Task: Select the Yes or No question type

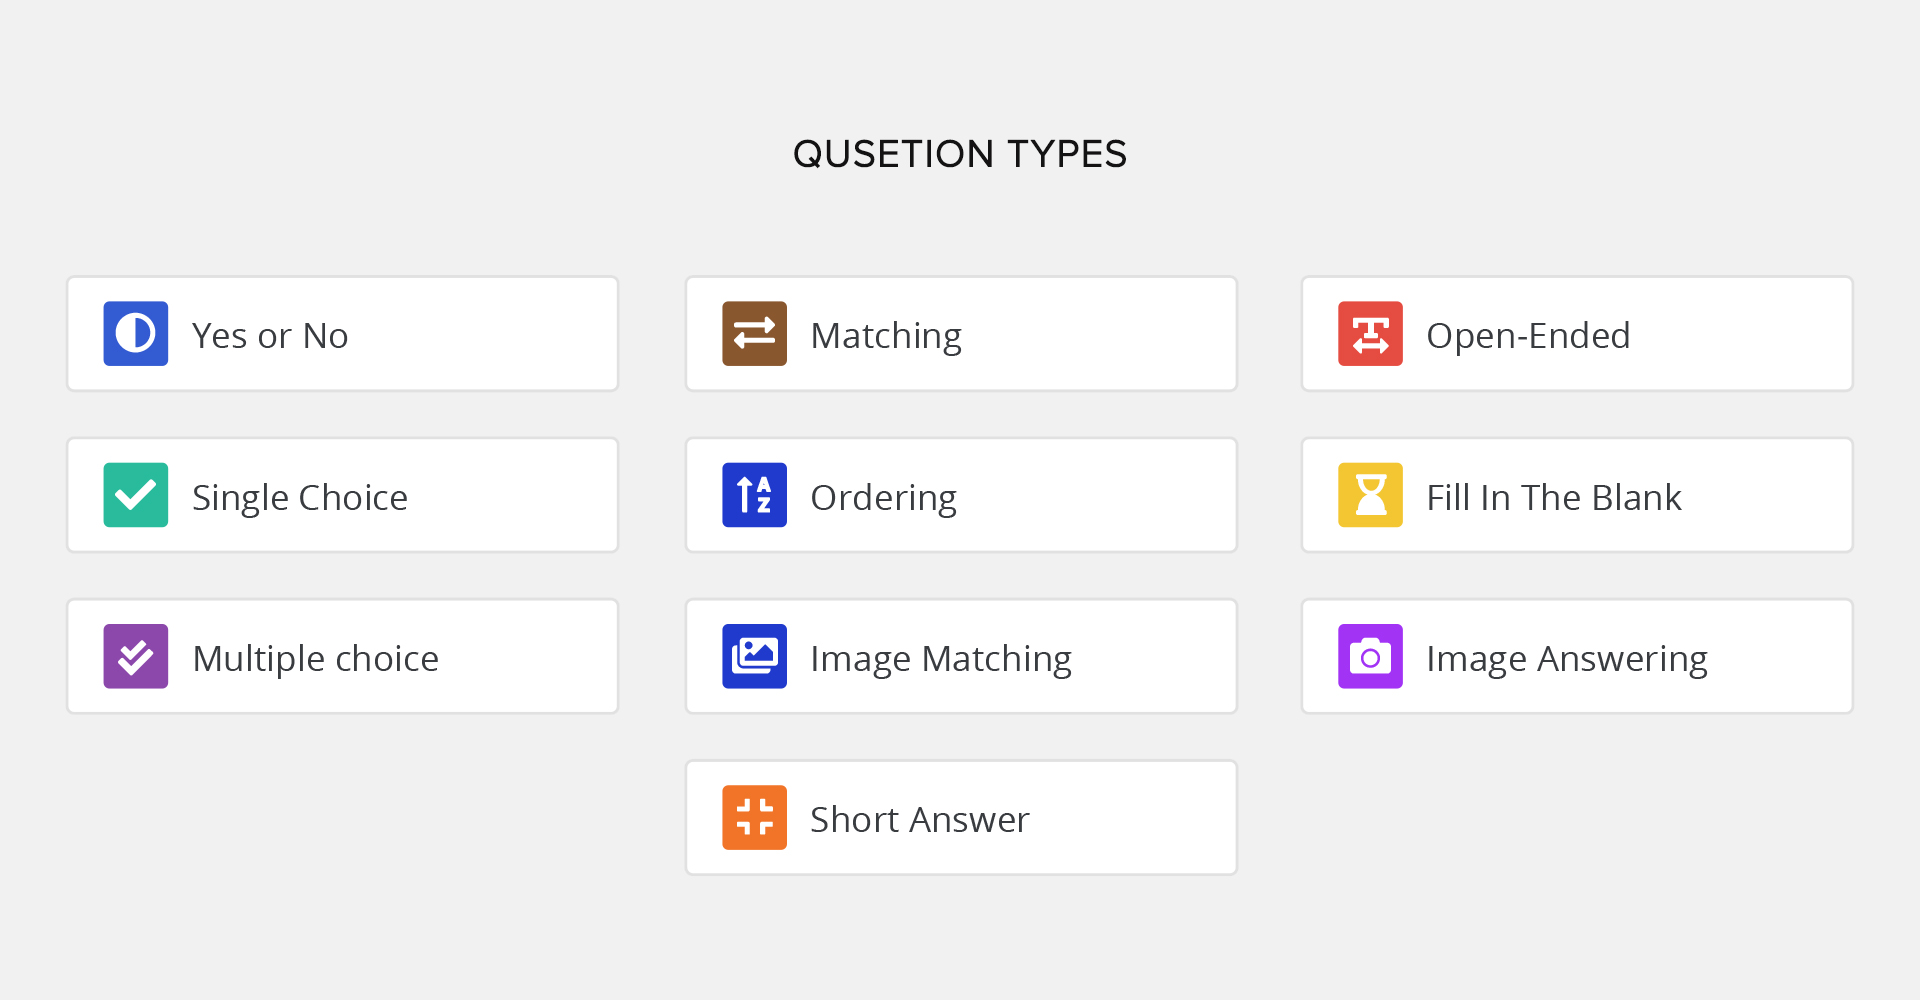Action: click(270, 336)
